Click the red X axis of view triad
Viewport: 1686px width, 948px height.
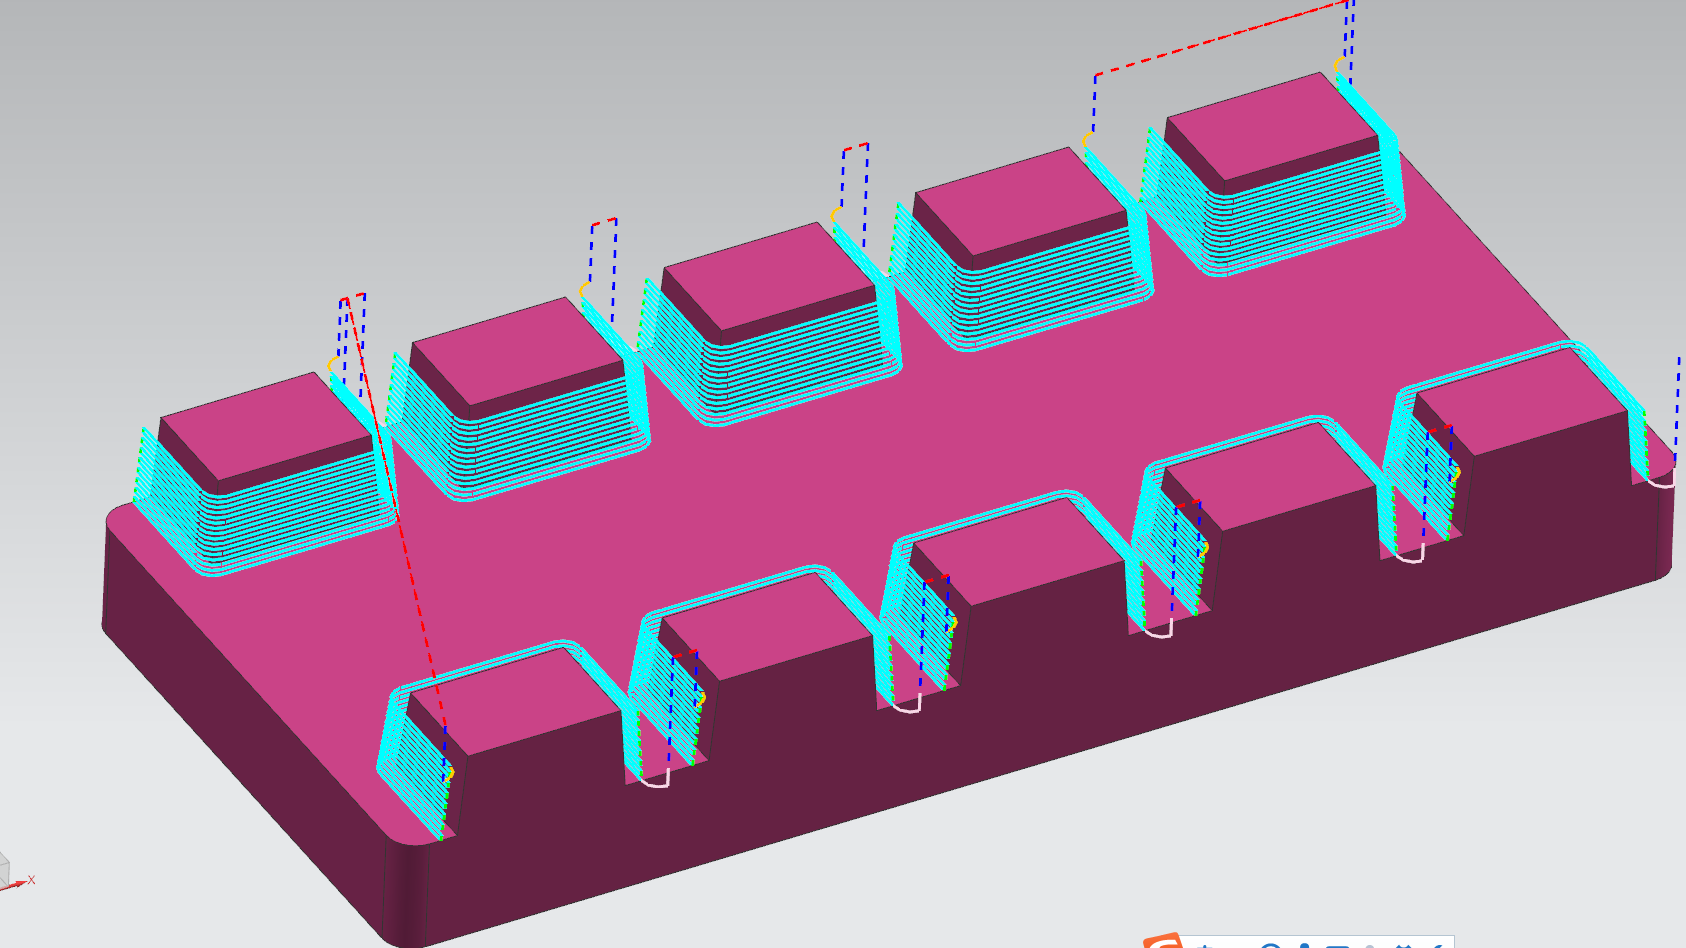(x=18, y=884)
